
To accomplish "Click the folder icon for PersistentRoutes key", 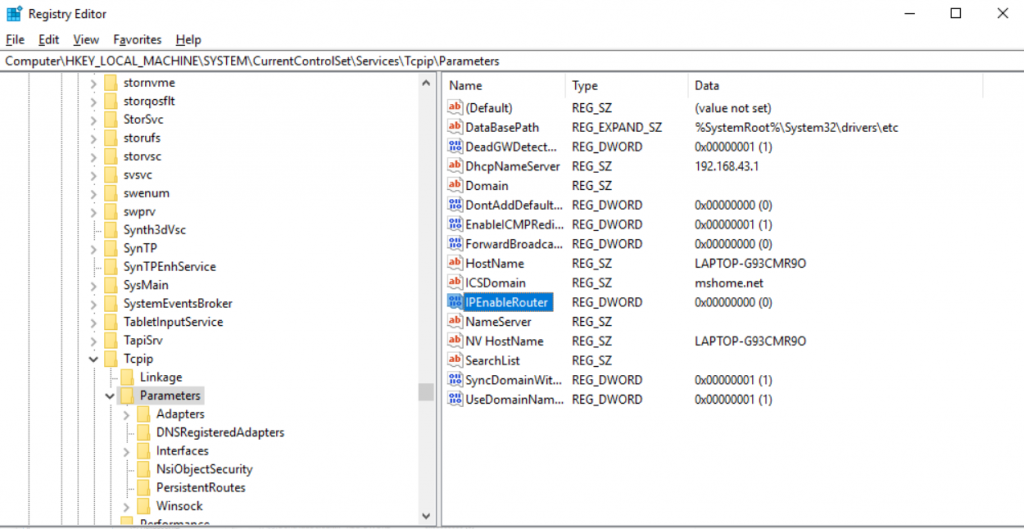I will pyautogui.click(x=144, y=487).
